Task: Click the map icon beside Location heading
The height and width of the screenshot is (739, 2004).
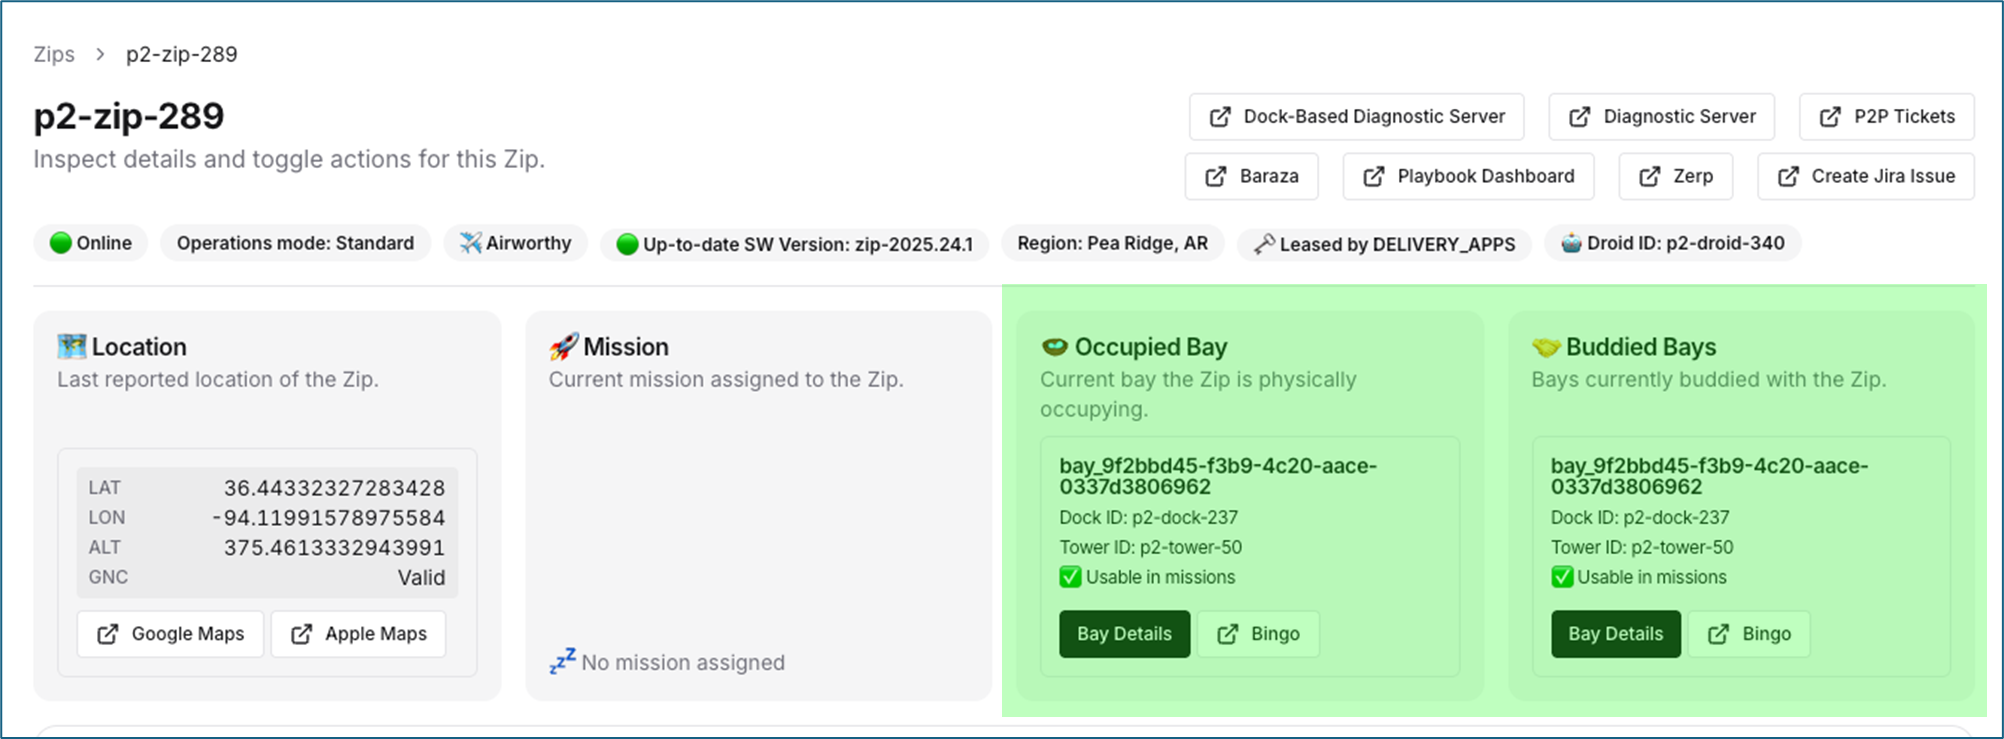Action: (72, 347)
